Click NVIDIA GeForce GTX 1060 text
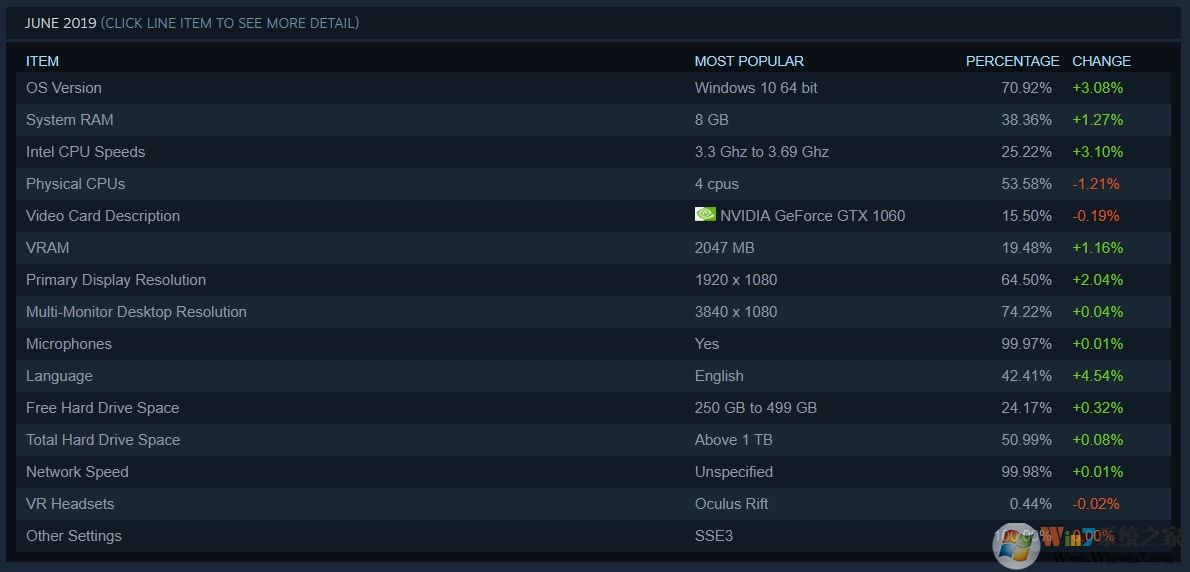1190x572 pixels. click(x=812, y=216)
